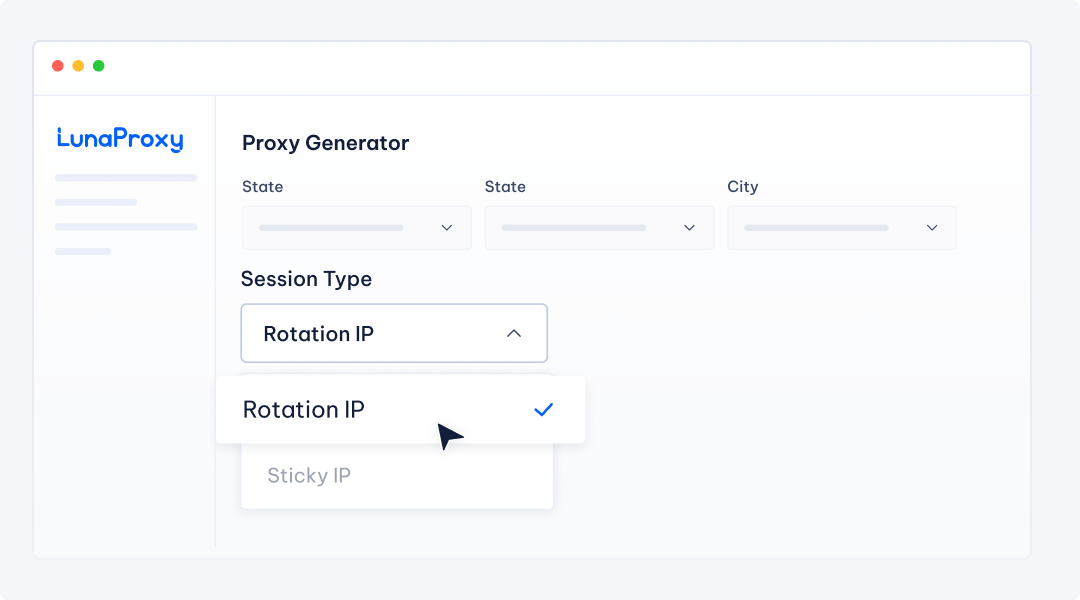Select the second sidebar navigation item
Image resolution: width=1080 pixels, height=600 pixels.
[96, 202]
